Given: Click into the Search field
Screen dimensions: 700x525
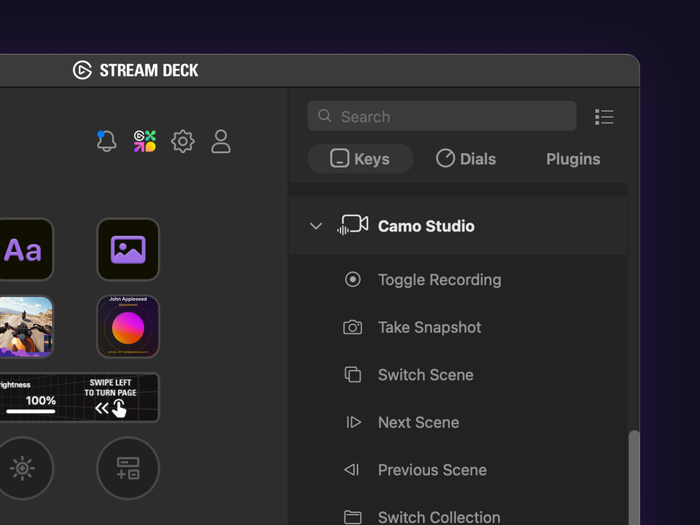Looking at the screenshot, I should click(x=442, y=116).
